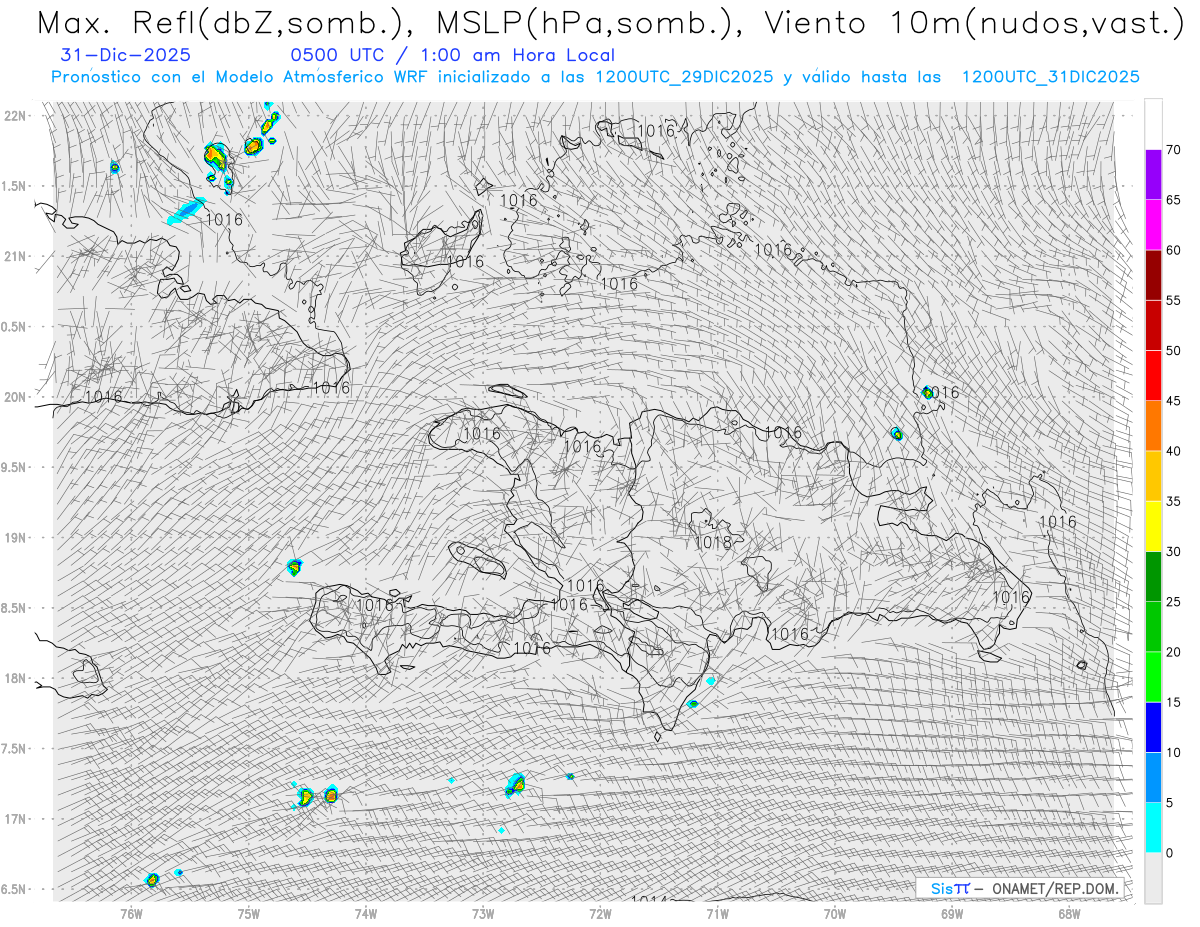Viewport: 1200px width, 927px height.
Task: Click the longitude label '75W'
Action: point(249,913)
